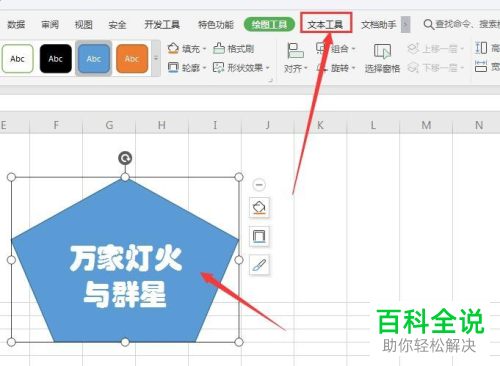Open the 填充 fill dropdown arrow
The height and width of the screenshot is (366, 500).
pyautogui.click(x=205, y=49)
